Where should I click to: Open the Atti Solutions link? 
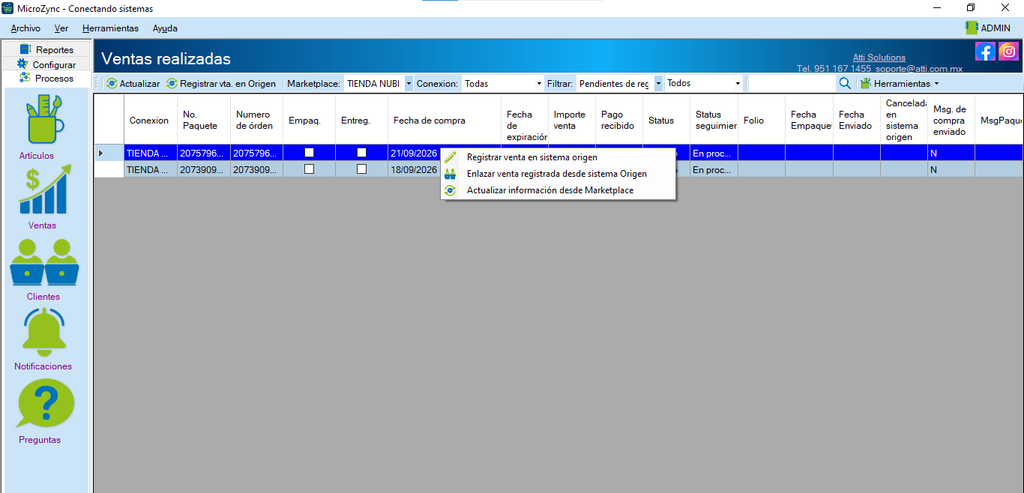(x=879, y=57)
